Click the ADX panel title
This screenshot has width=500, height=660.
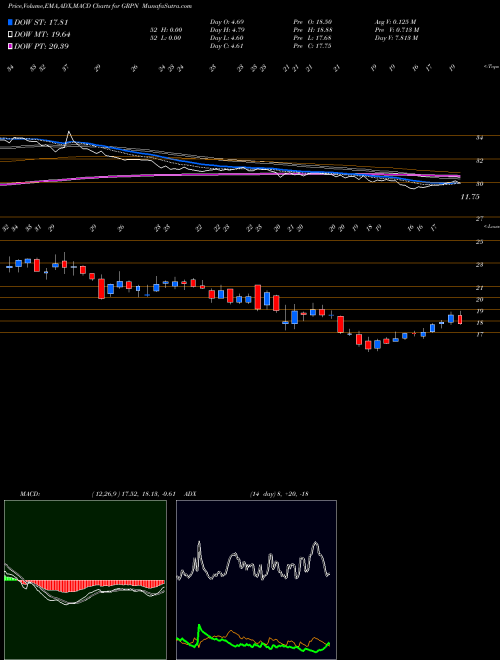[191, 494]
